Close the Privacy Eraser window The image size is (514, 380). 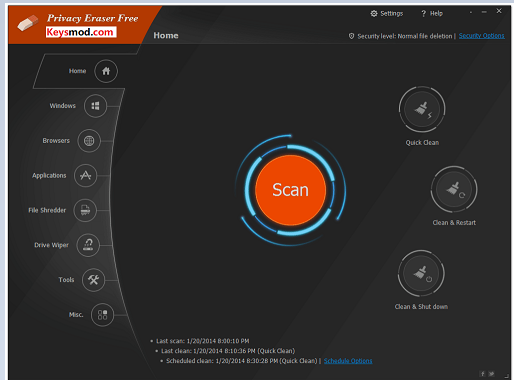click(499, 11)
